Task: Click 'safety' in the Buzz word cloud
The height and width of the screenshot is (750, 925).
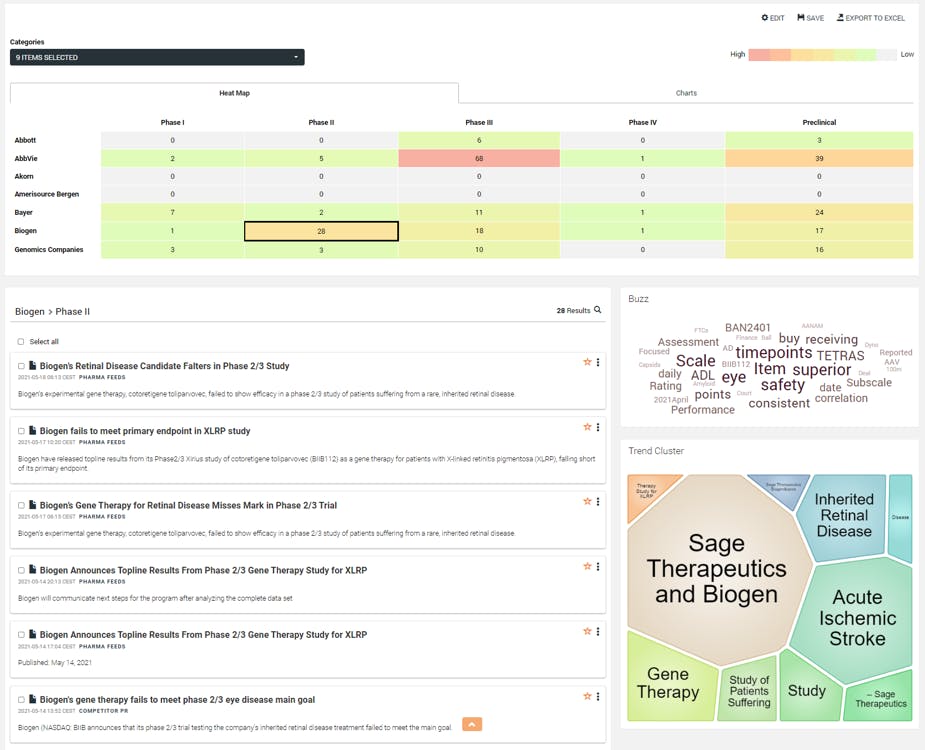Action: pyautogui.click(x=783, y=385)
